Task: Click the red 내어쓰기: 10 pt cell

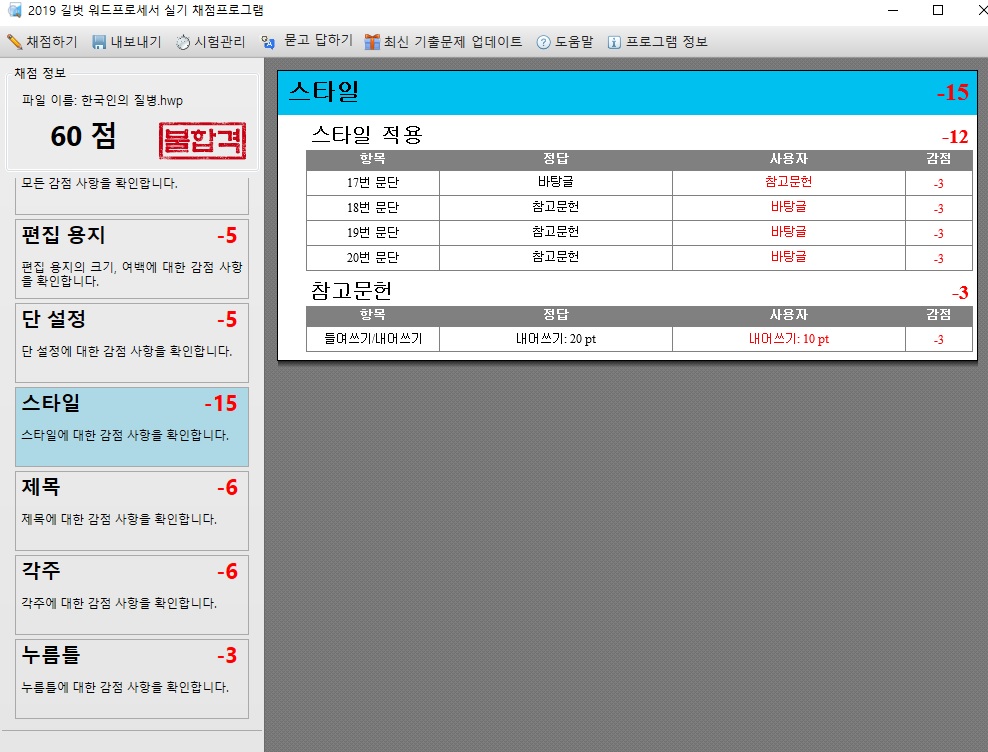Action: (789, 339)
